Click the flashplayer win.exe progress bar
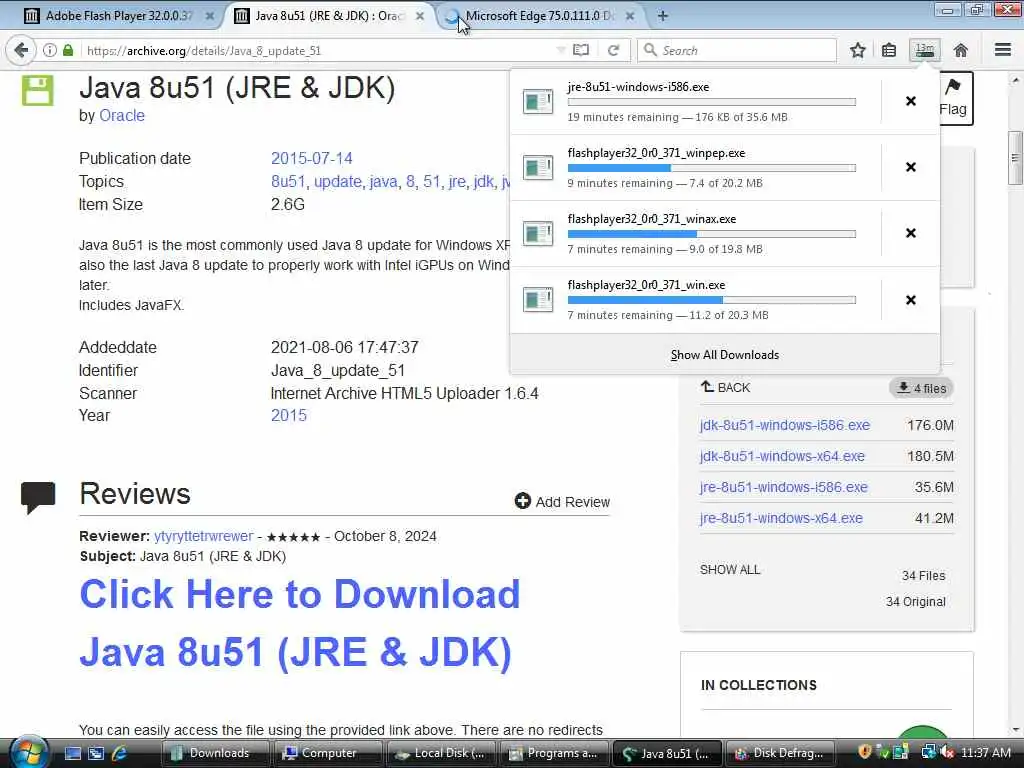 point(712,300)
